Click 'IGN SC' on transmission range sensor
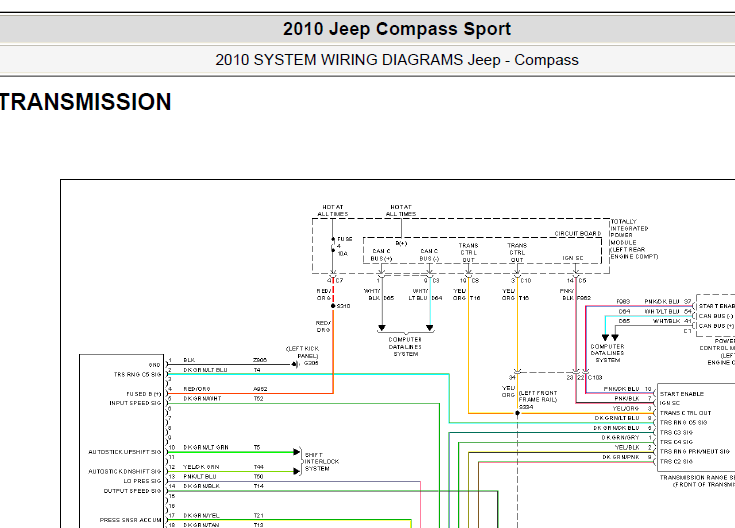The height and width of the screenshot is (528, 735). [670, 403]
